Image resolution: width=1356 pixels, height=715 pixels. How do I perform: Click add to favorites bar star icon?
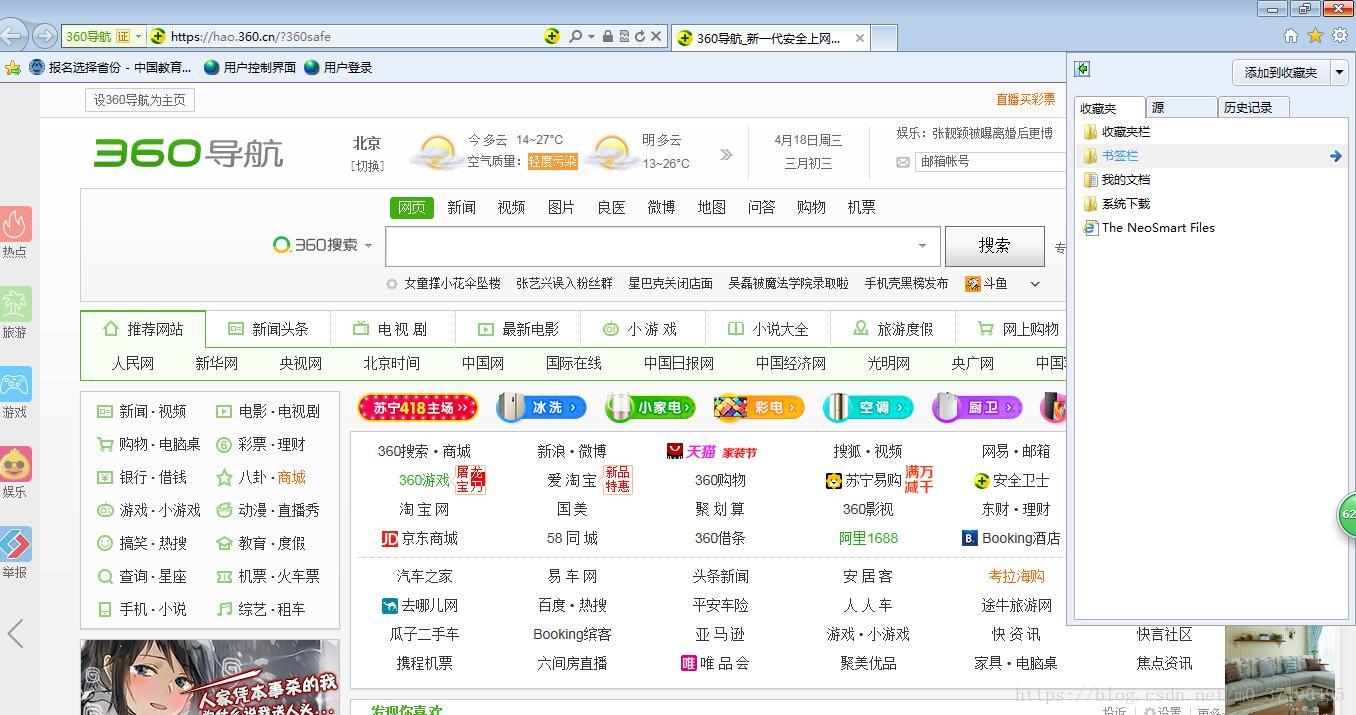[12, 68]
